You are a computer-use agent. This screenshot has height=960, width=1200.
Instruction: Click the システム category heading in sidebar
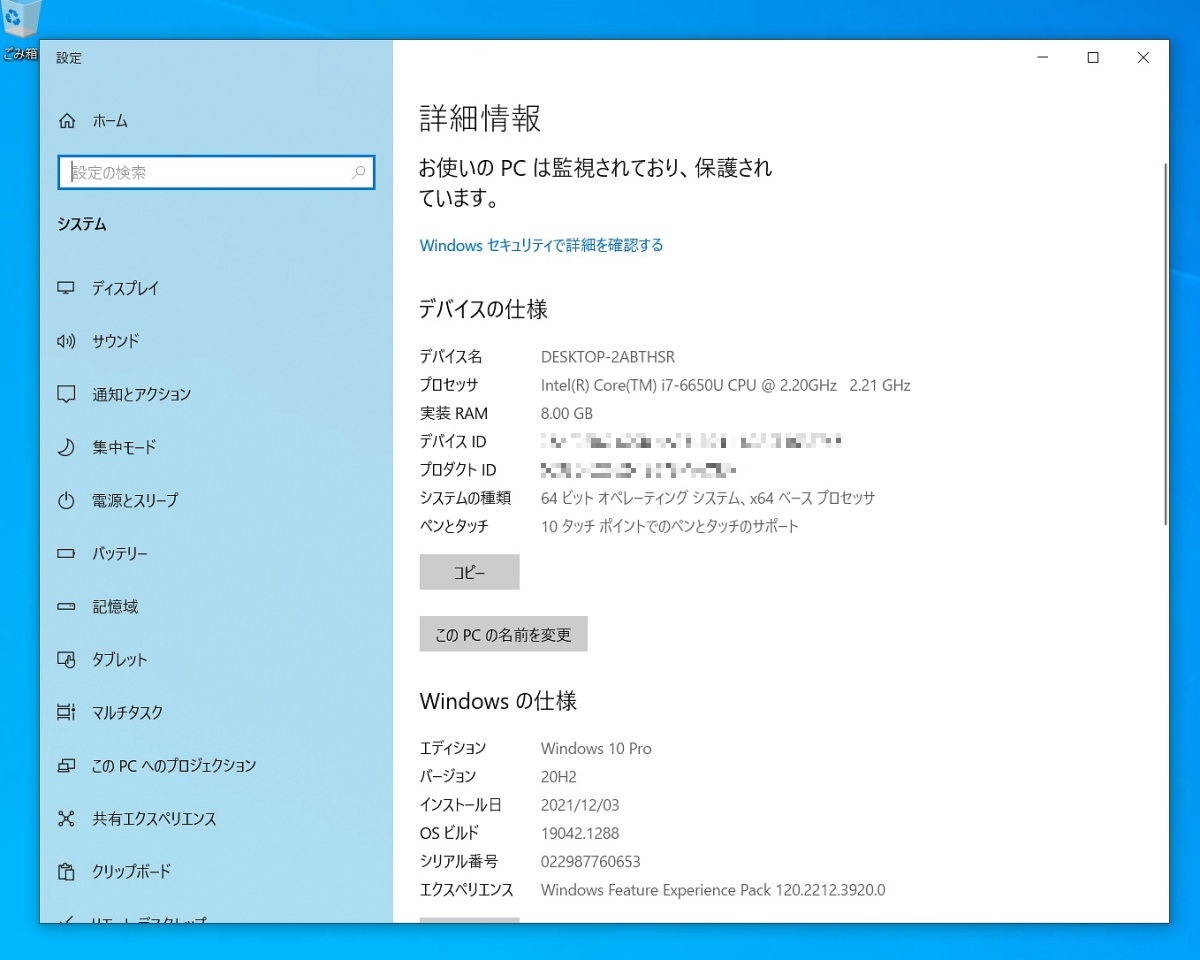[x=82, y=225]
